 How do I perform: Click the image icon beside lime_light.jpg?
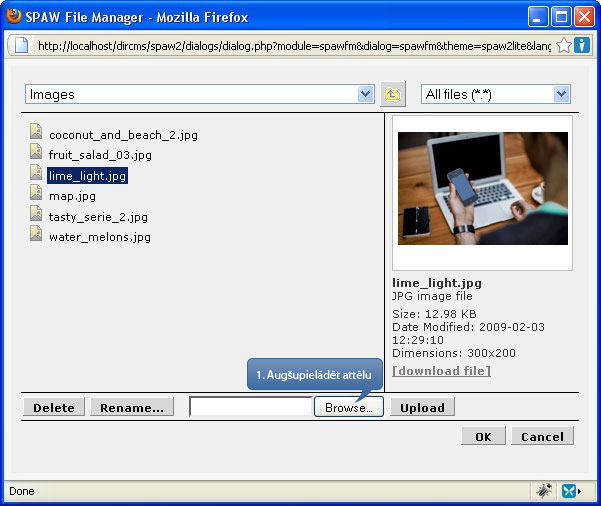[36, 172]
